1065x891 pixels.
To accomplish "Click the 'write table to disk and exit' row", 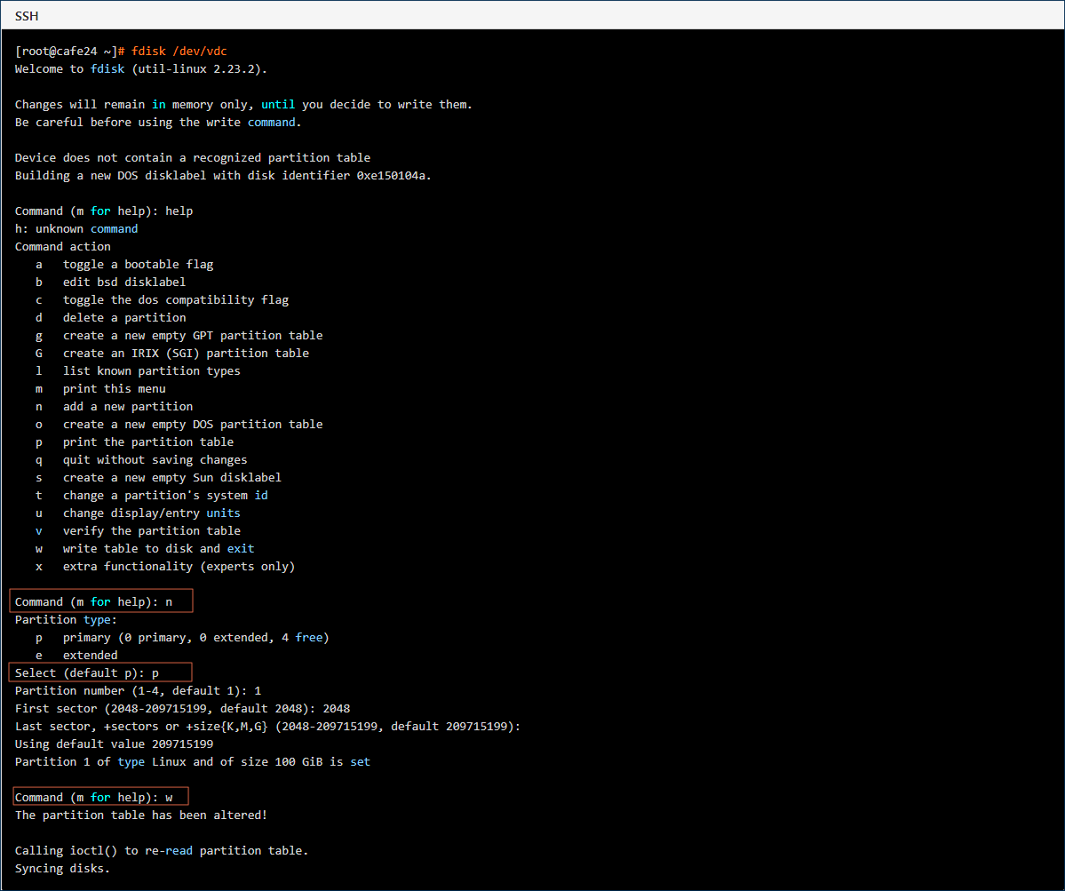I will pyautogui.click(x=145, y=548).
